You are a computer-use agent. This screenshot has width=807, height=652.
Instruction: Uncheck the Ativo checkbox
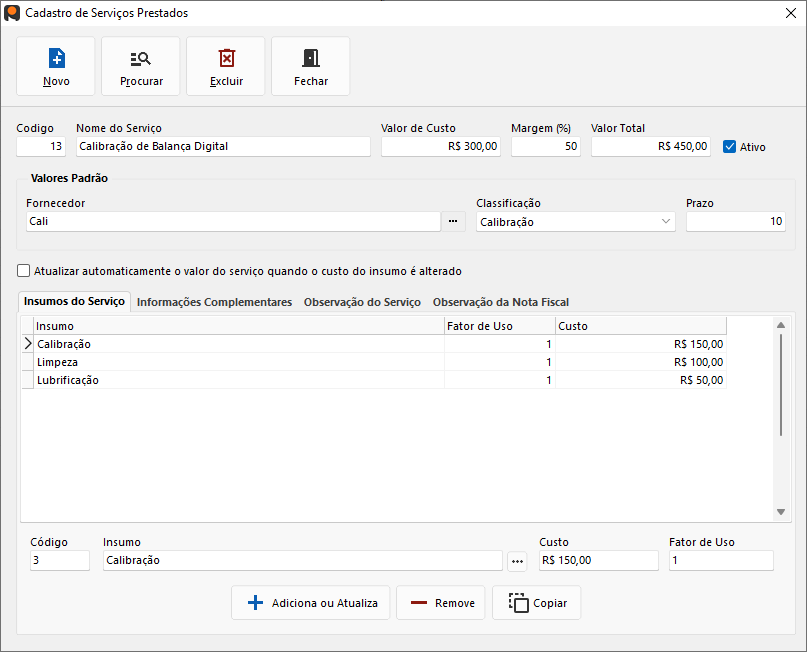coord(729,146)
